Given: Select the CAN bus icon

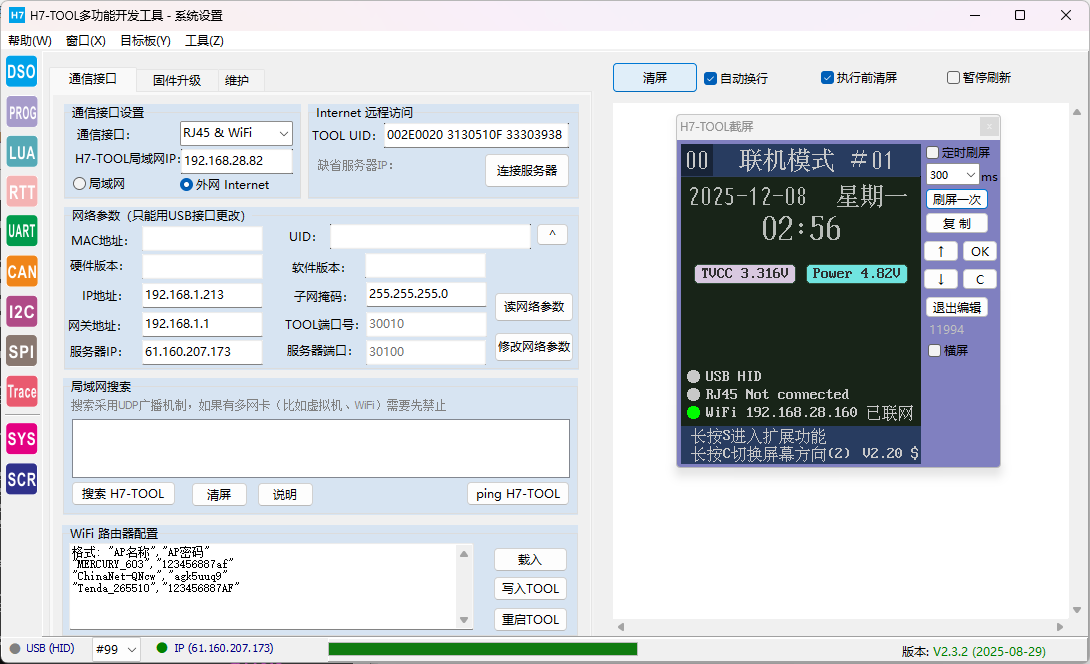Looking at the screenshot, I should point(22,271).
